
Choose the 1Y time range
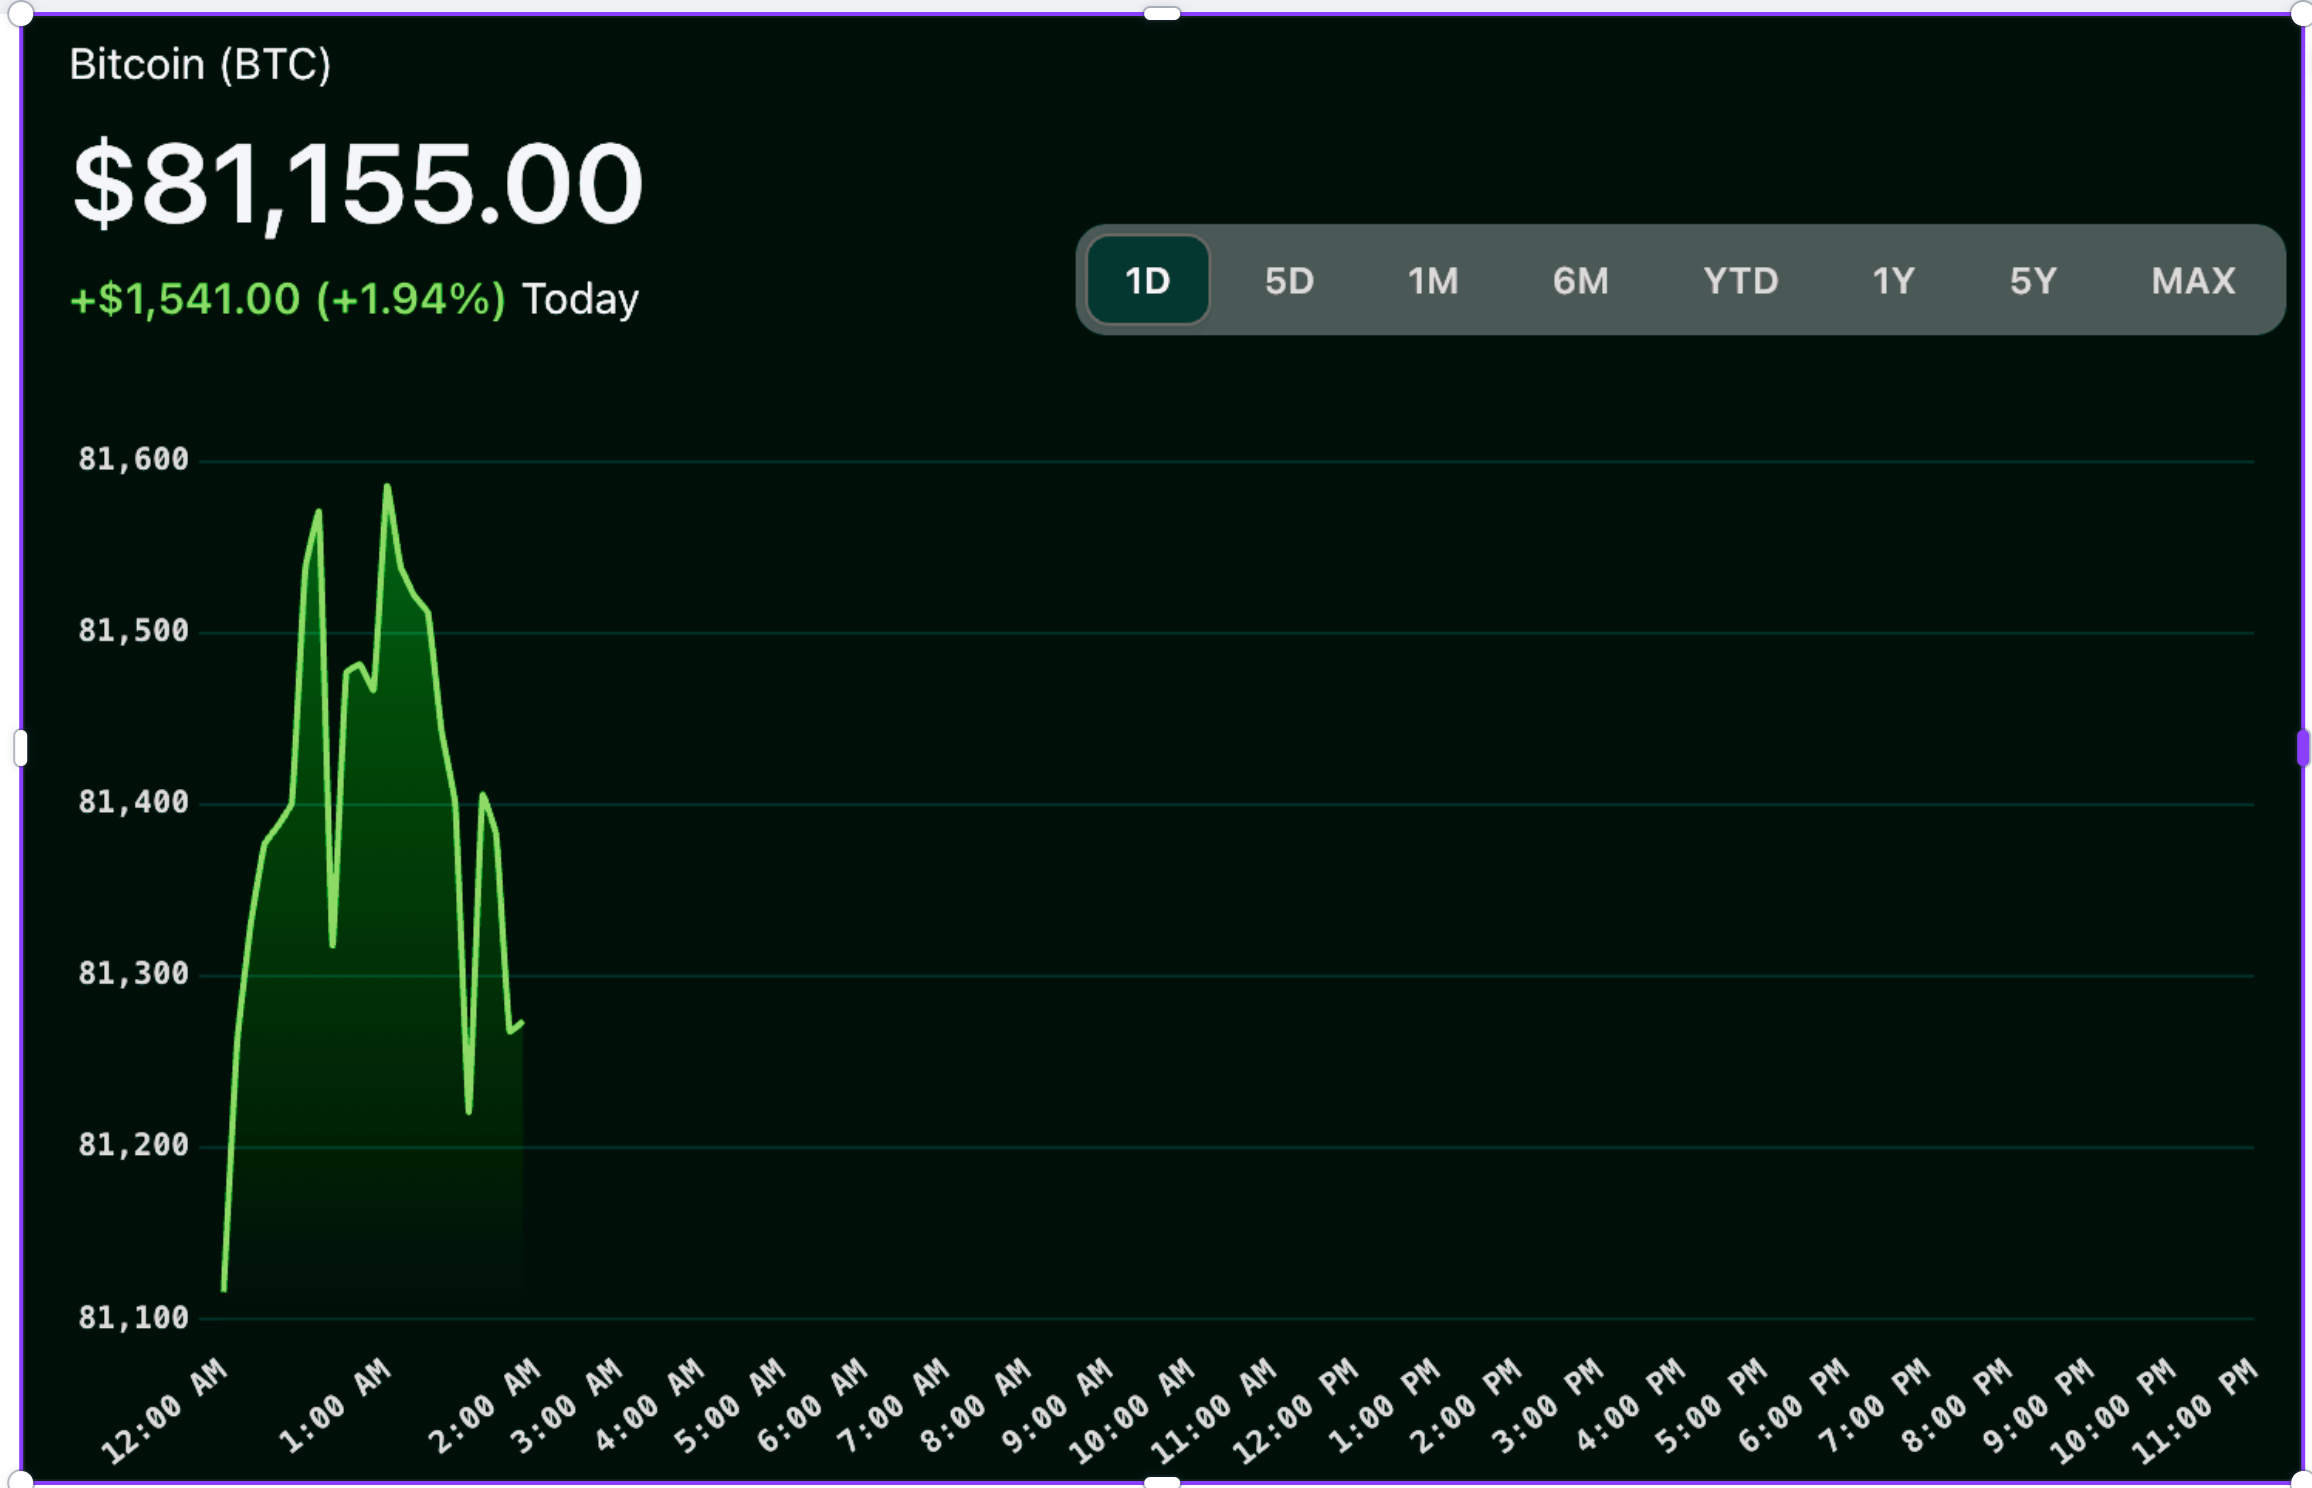click(x=1893, y=281)
